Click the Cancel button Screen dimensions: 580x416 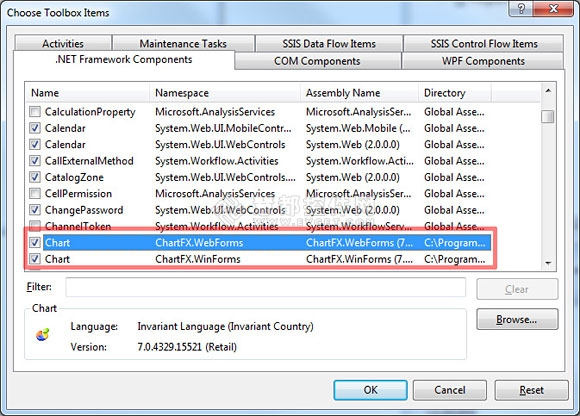point(450,390)
